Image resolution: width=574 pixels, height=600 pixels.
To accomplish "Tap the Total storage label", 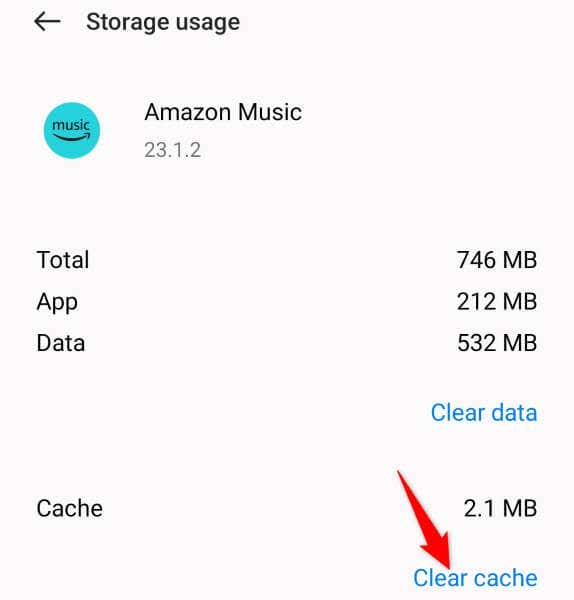I will click(x=63, y=260).
